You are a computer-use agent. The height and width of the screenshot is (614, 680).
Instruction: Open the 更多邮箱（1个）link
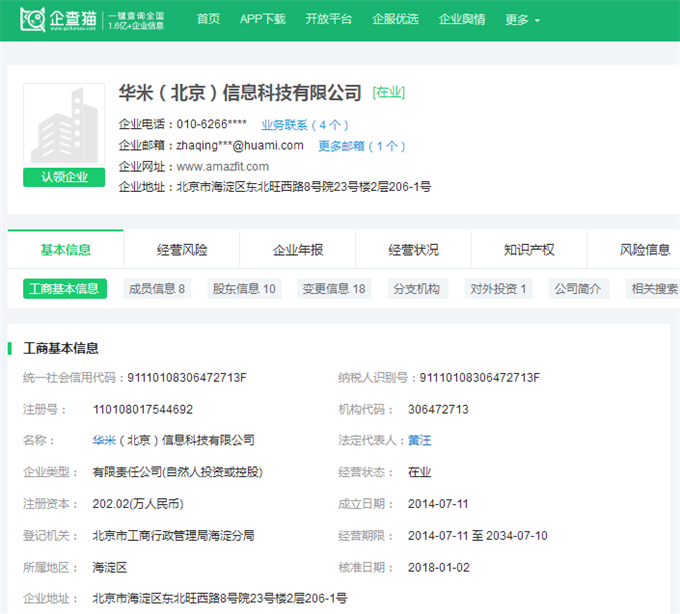(362, 146)
